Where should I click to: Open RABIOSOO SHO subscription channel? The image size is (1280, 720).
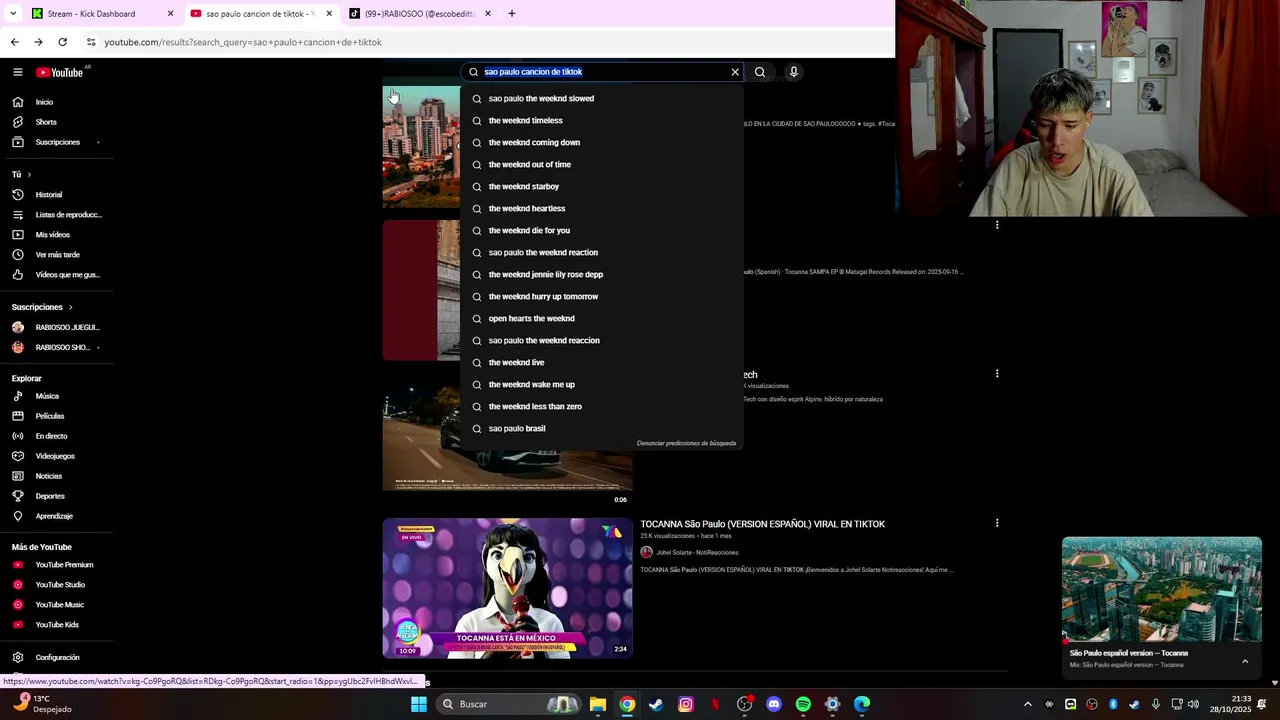tap(56, 348)
